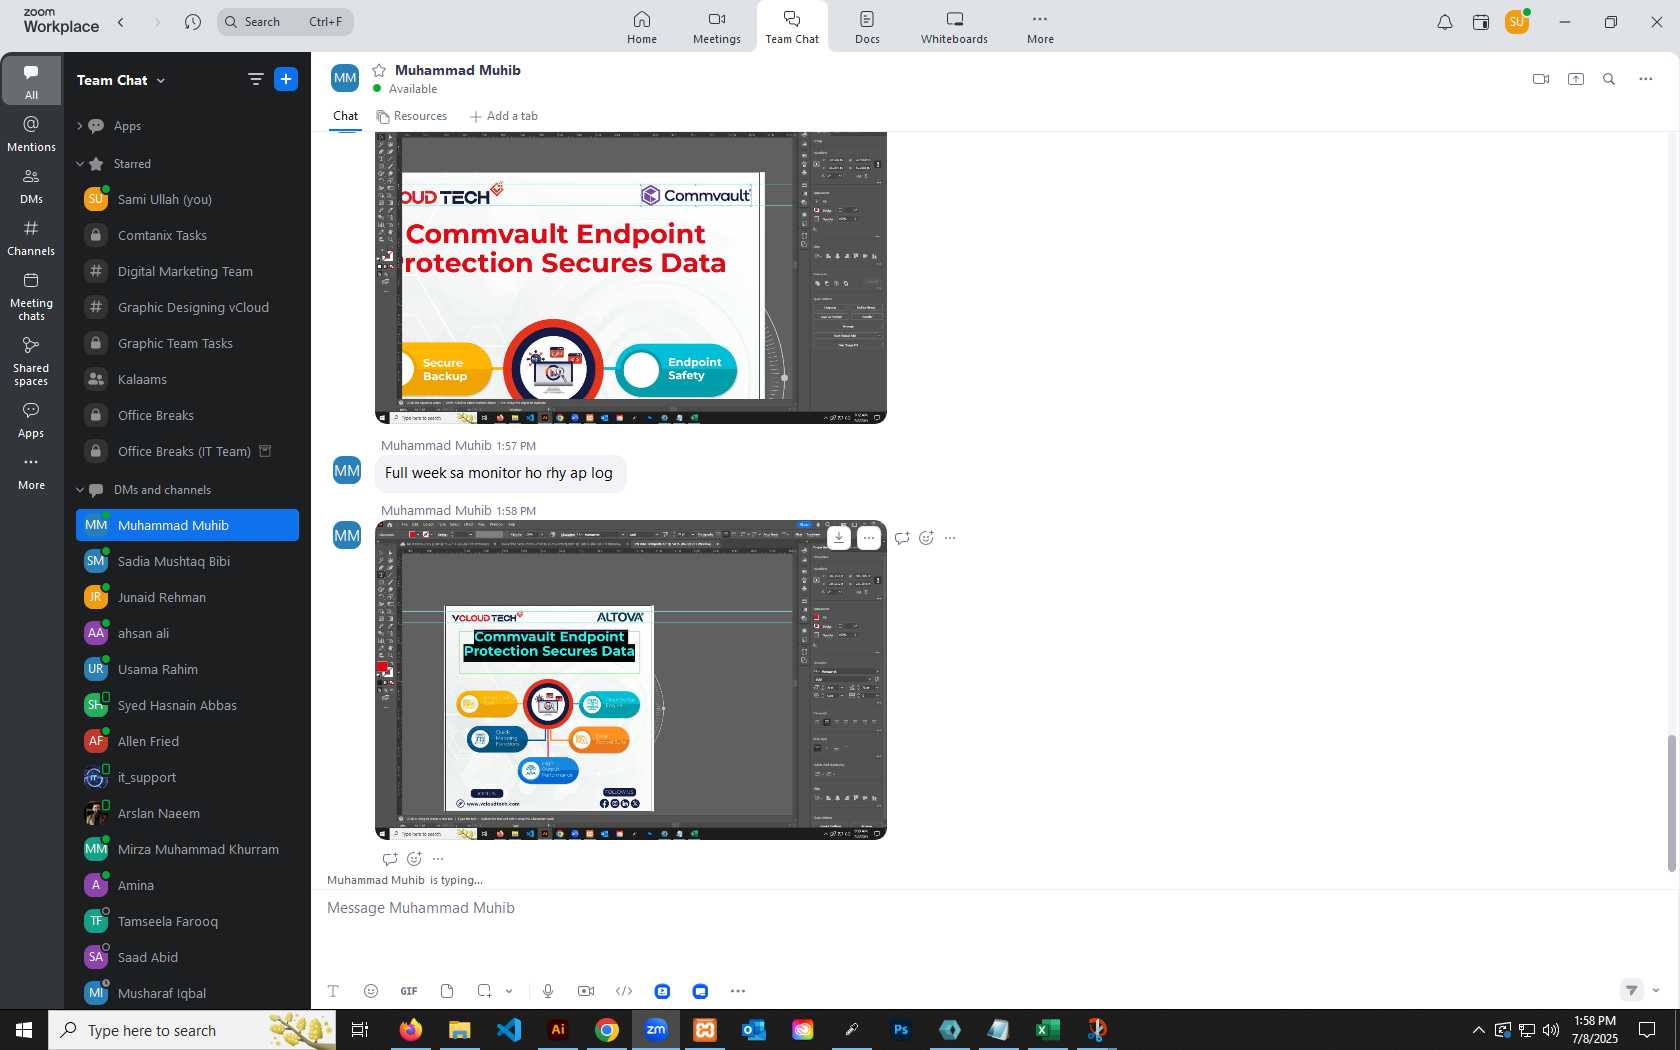Open the GIF picker

click(409, 991)
